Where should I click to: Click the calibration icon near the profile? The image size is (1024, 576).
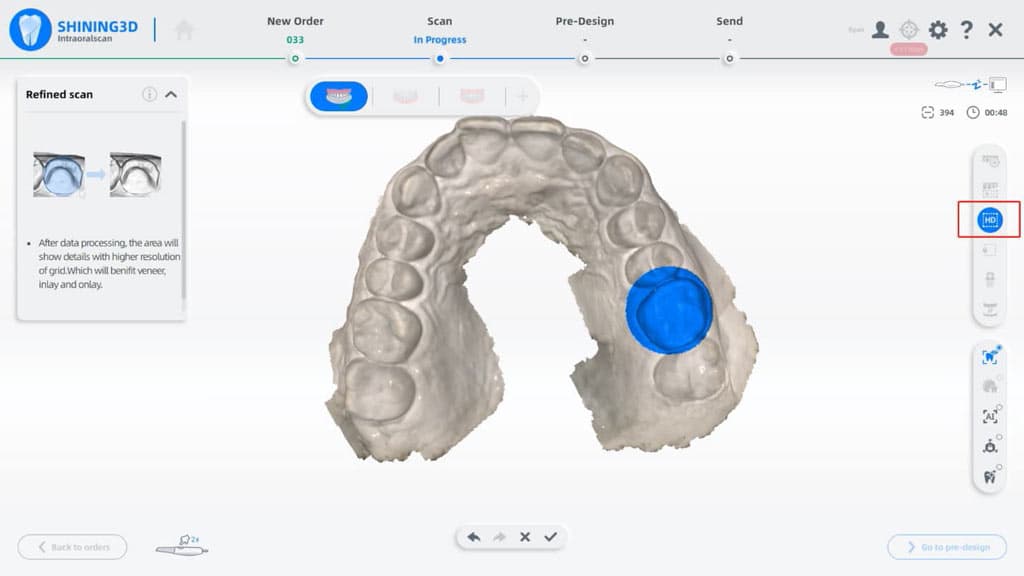coord(908,30)
